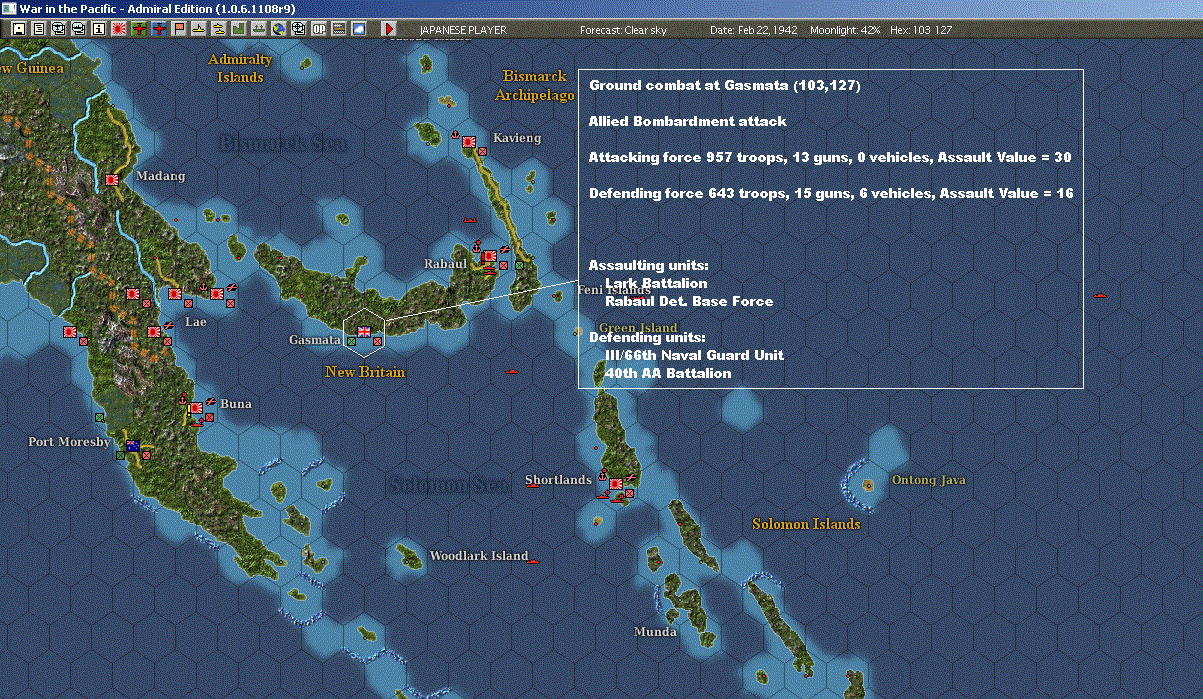1203x699 pixels.
Task: Click the rail lines toolbar icon
Action: 338,29
